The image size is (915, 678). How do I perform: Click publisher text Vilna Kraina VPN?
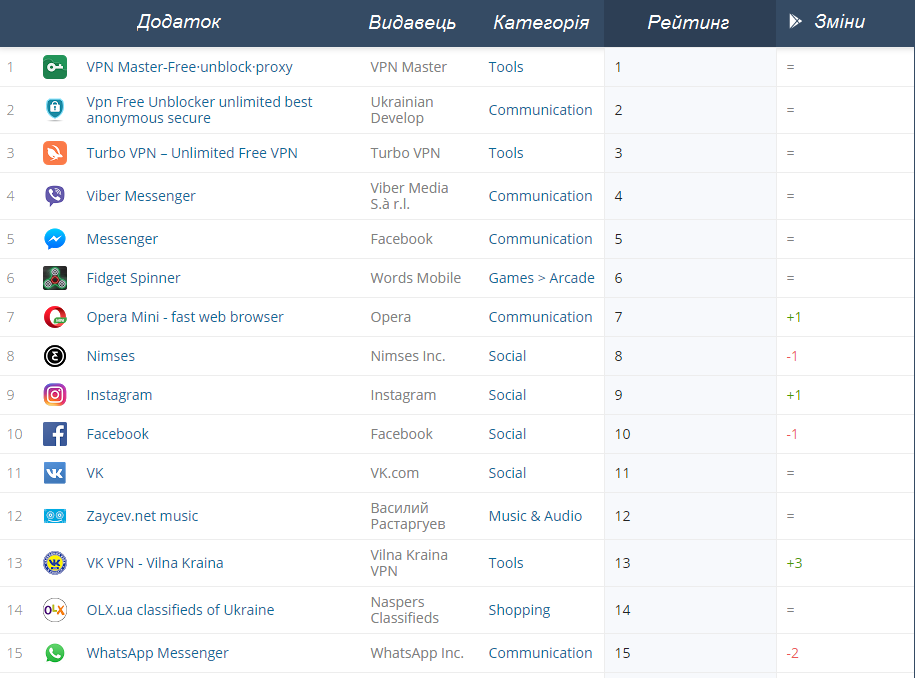tap(409, 563)
